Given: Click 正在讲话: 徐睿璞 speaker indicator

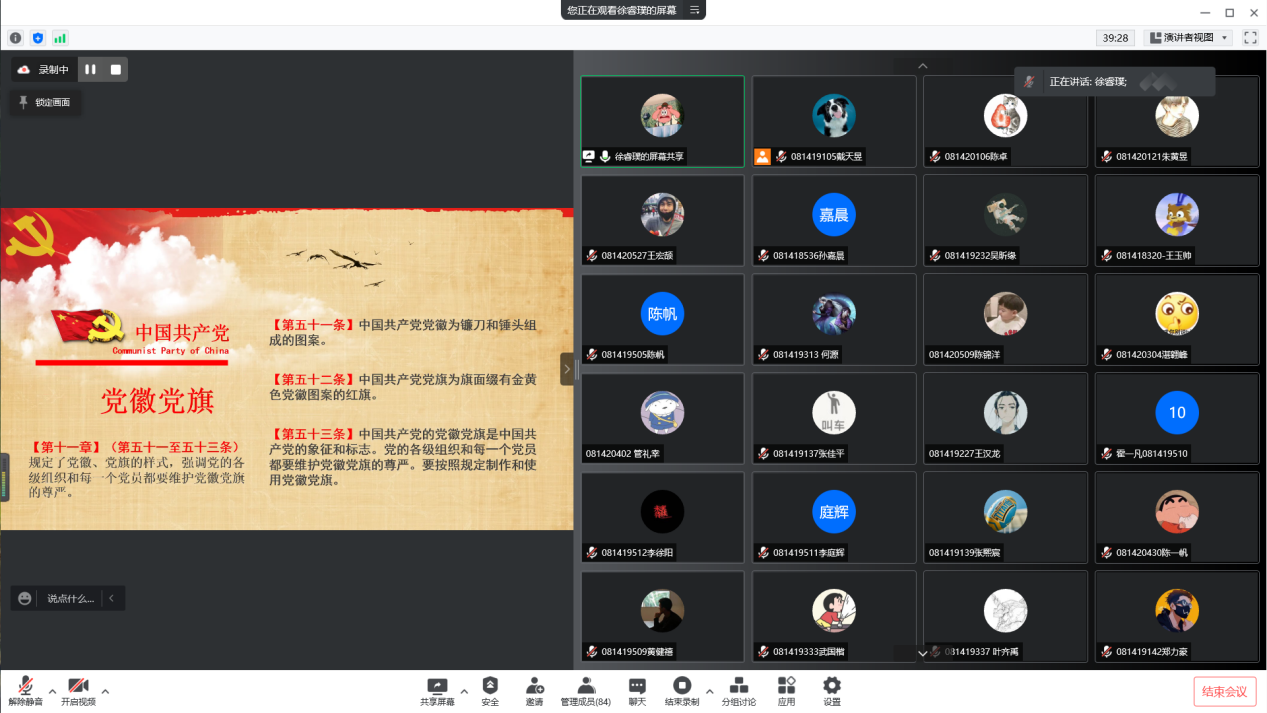Looking at the screenshot, I should click(x=1115, y=82).
